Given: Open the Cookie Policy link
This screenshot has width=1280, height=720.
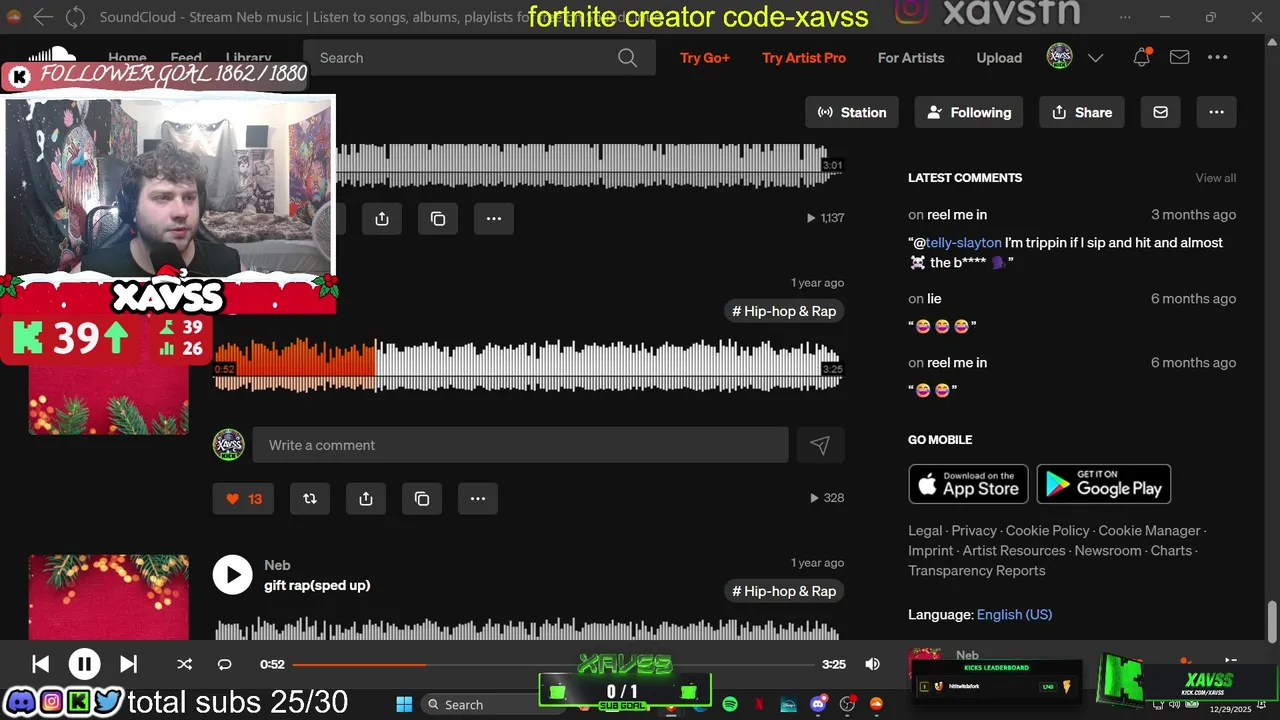Looking at the screenshot, I should 1047,531.
